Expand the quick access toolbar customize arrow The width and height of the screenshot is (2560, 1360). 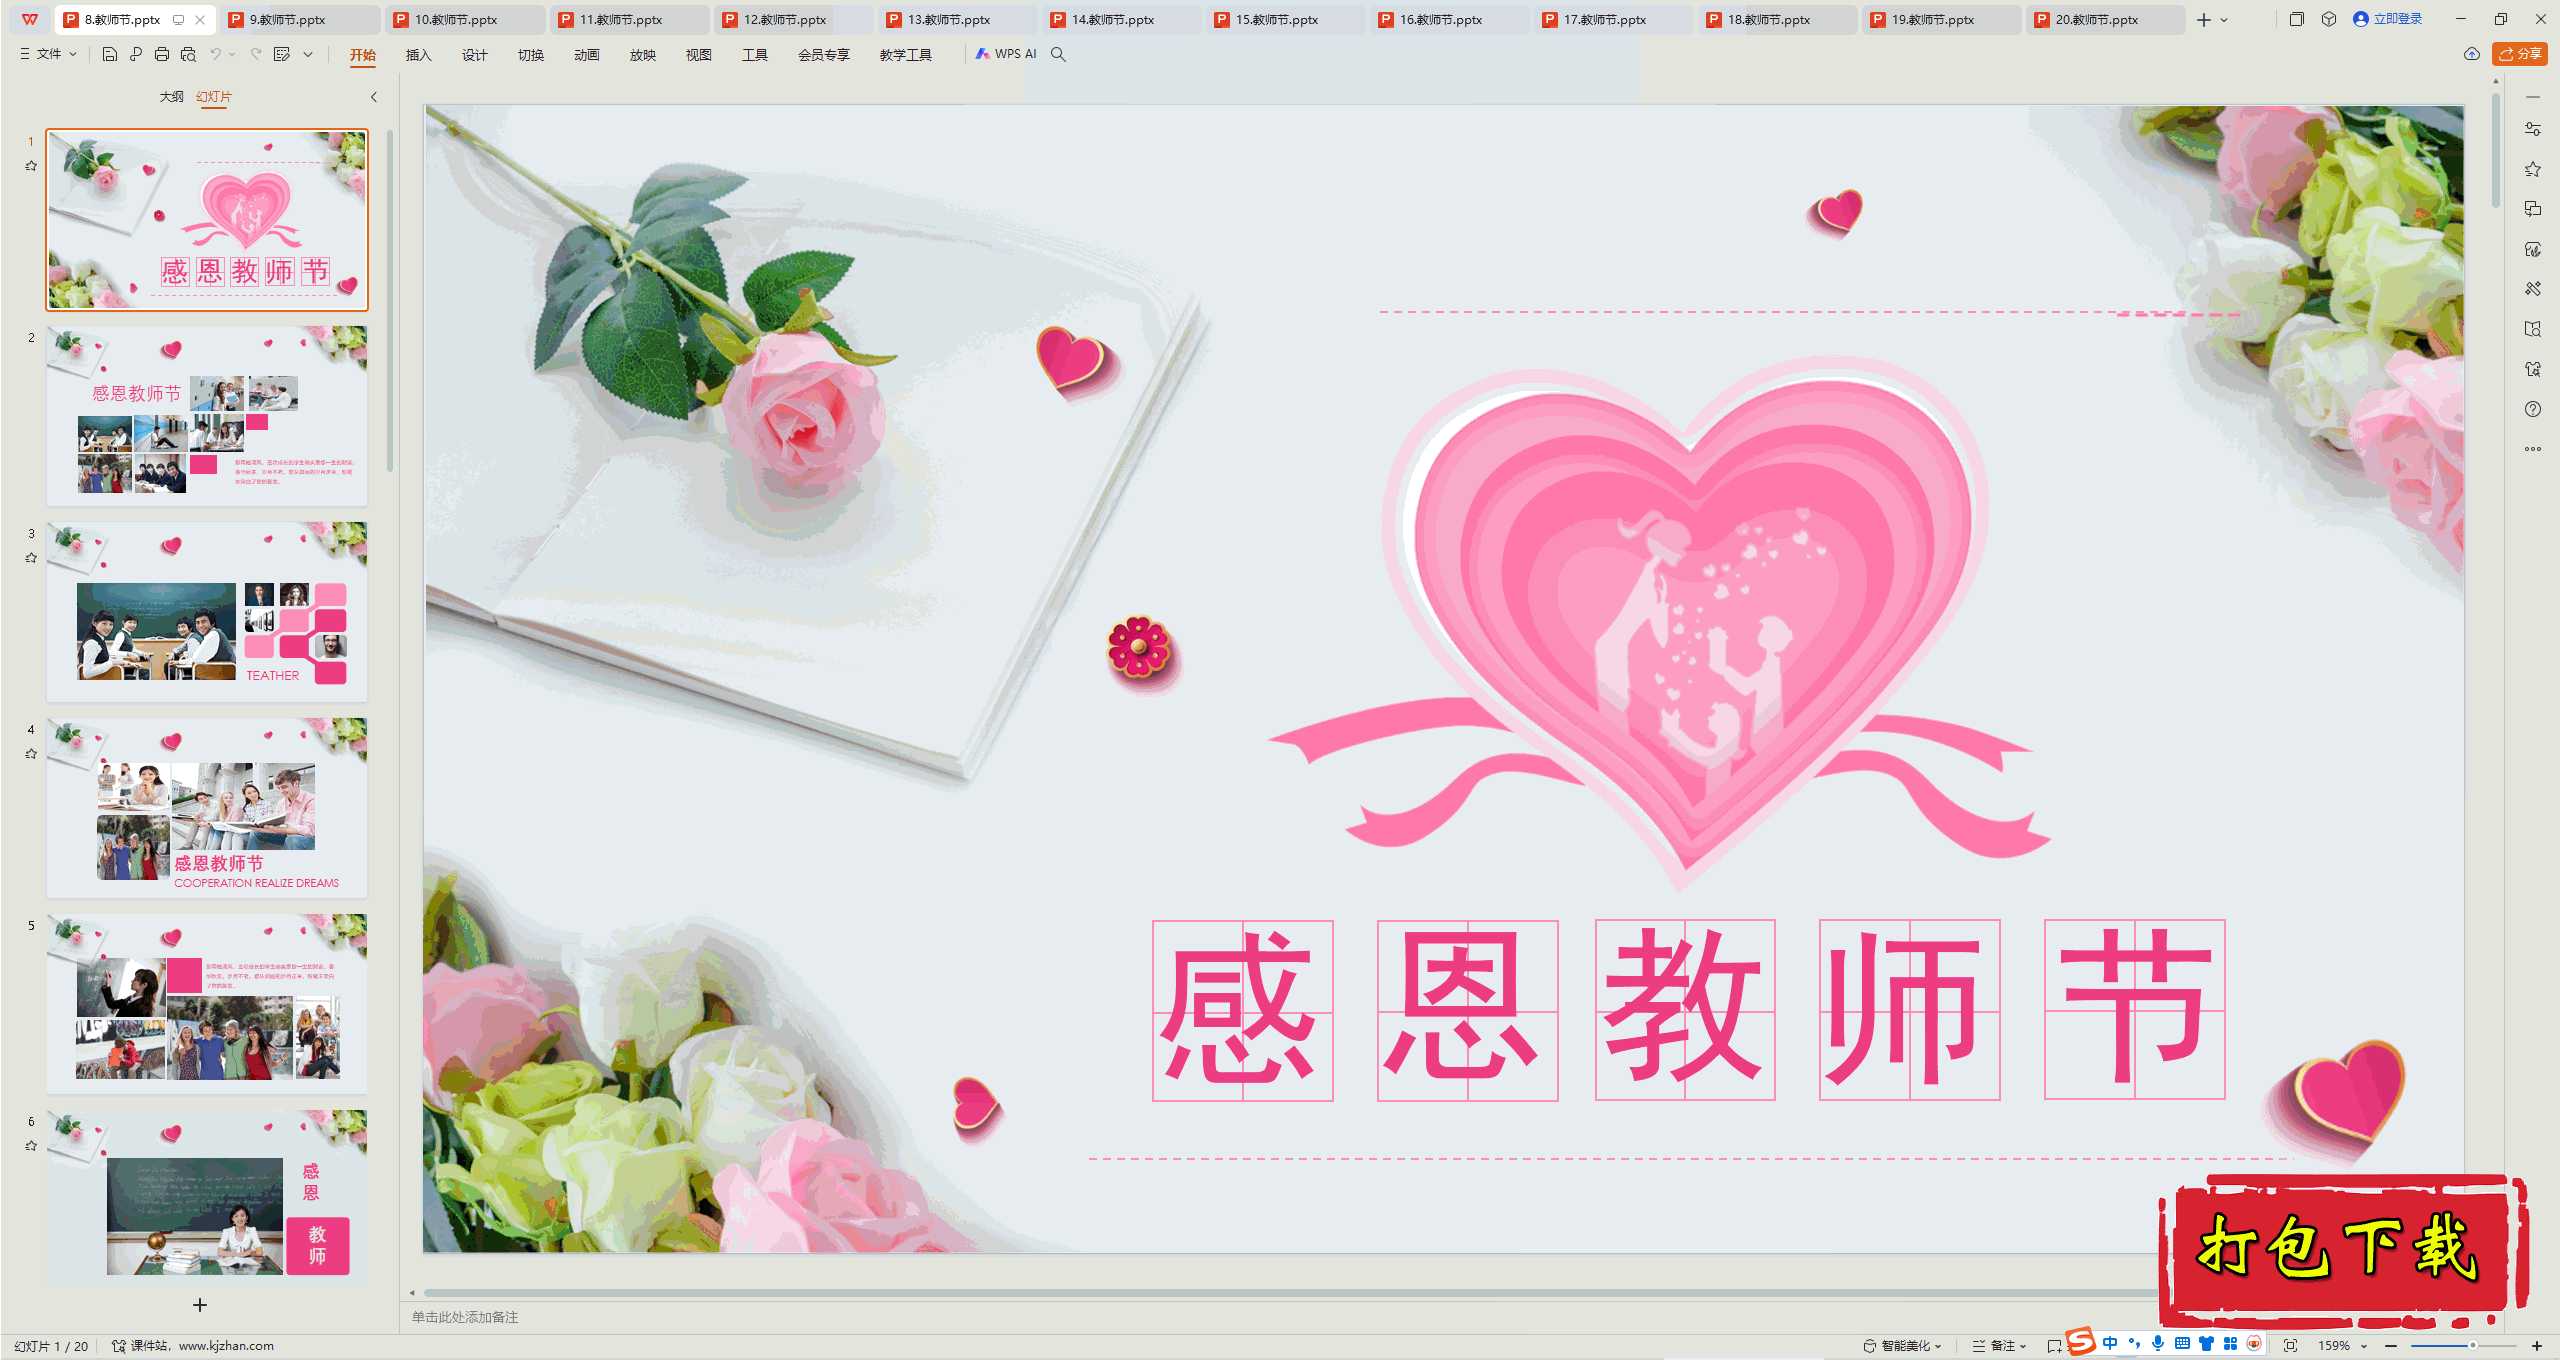pos(308,54)
